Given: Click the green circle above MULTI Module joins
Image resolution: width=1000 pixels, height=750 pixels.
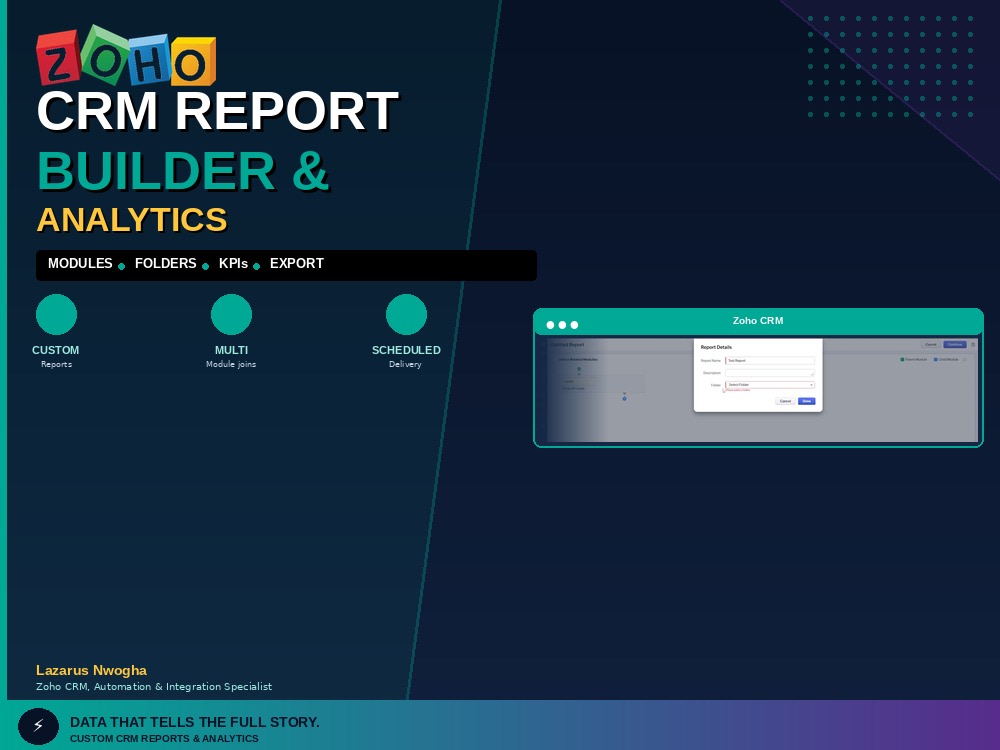Looking at the screenshot, I should [232, 314].
